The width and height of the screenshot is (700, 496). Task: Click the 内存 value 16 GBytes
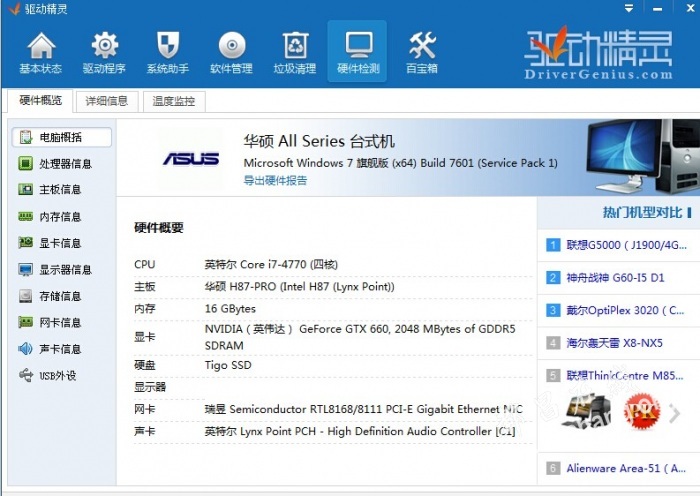tap(230, 308)
